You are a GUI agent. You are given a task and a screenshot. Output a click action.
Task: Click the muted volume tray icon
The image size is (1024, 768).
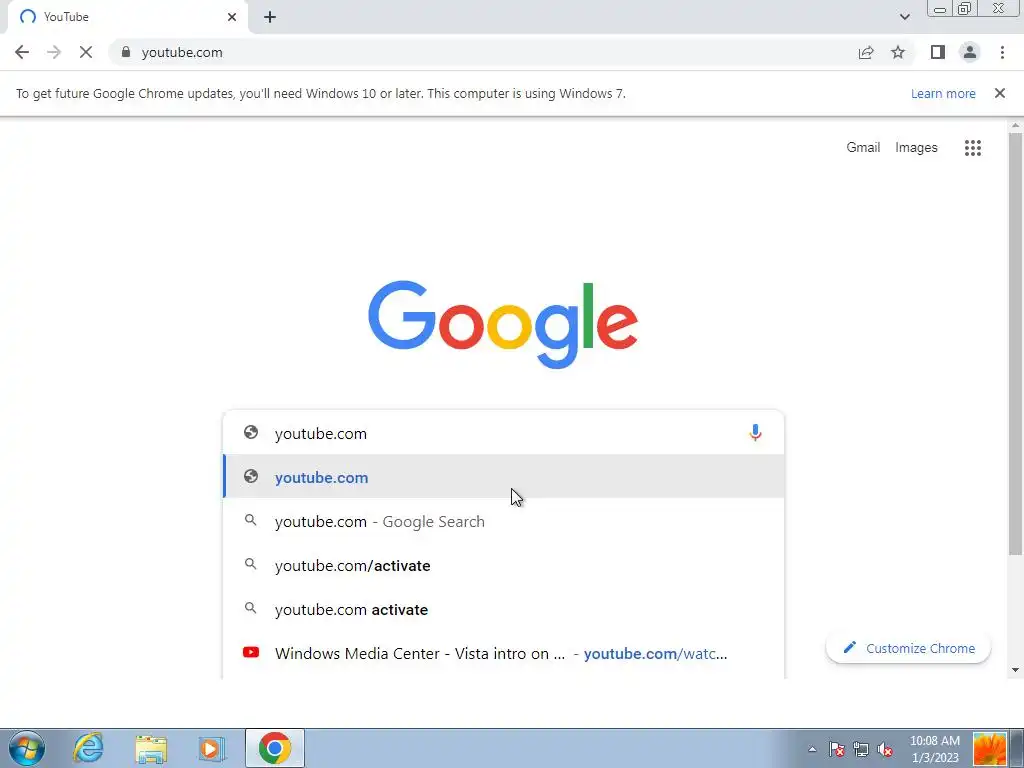tap(885, 749)
